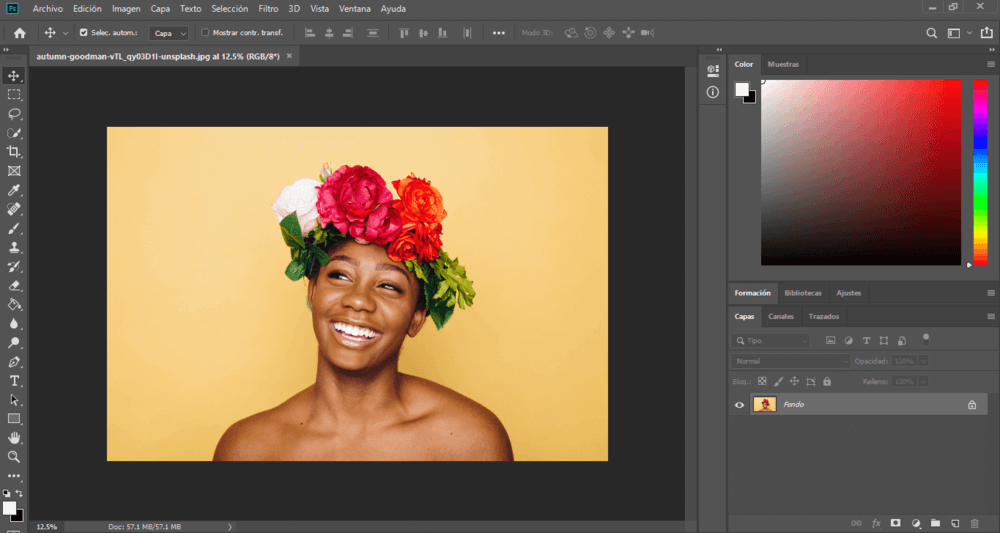Open the Filtro menu
The width and height of the screenshot is (1000, 533).
[268, 8]
